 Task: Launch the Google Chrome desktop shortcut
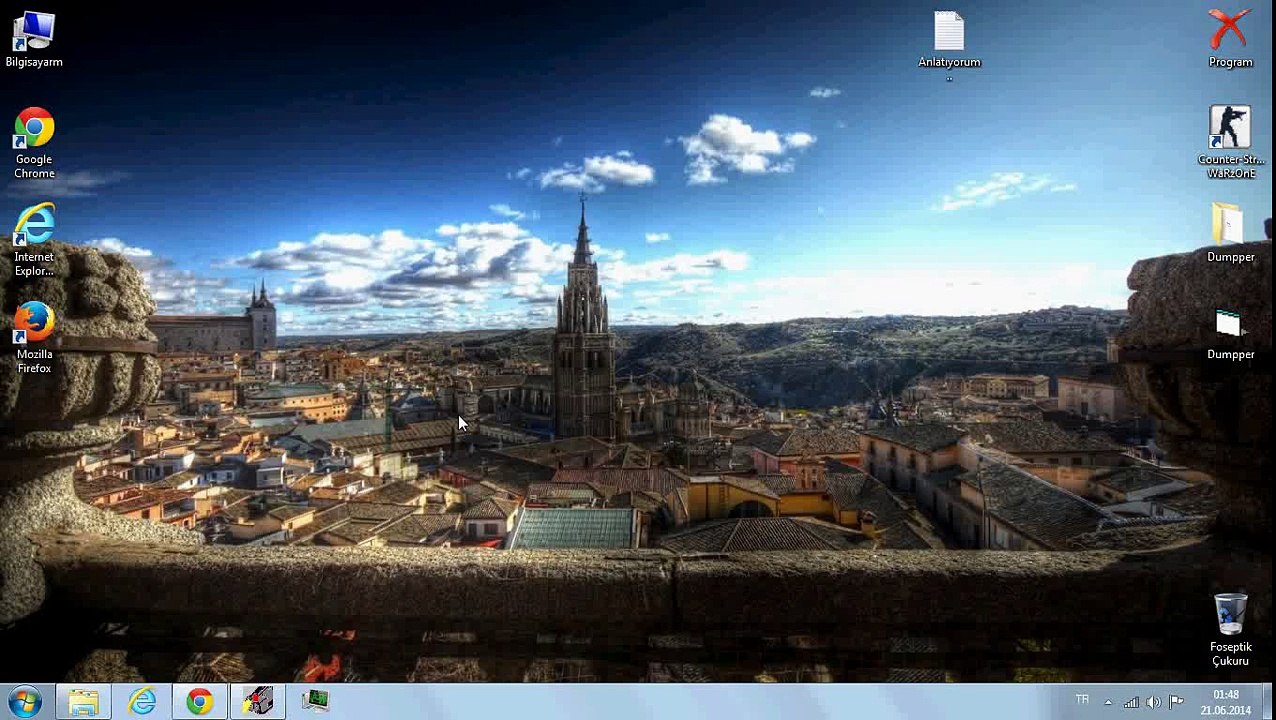pyautogui.click(x=34, y=143)
